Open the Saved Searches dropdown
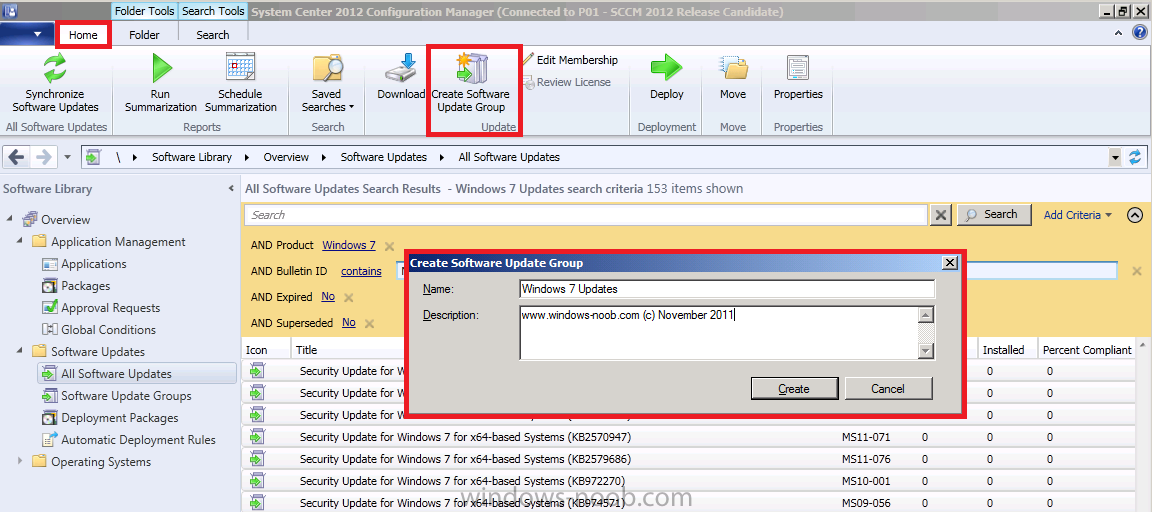1152x512 pixels. [x=327, y=82]
